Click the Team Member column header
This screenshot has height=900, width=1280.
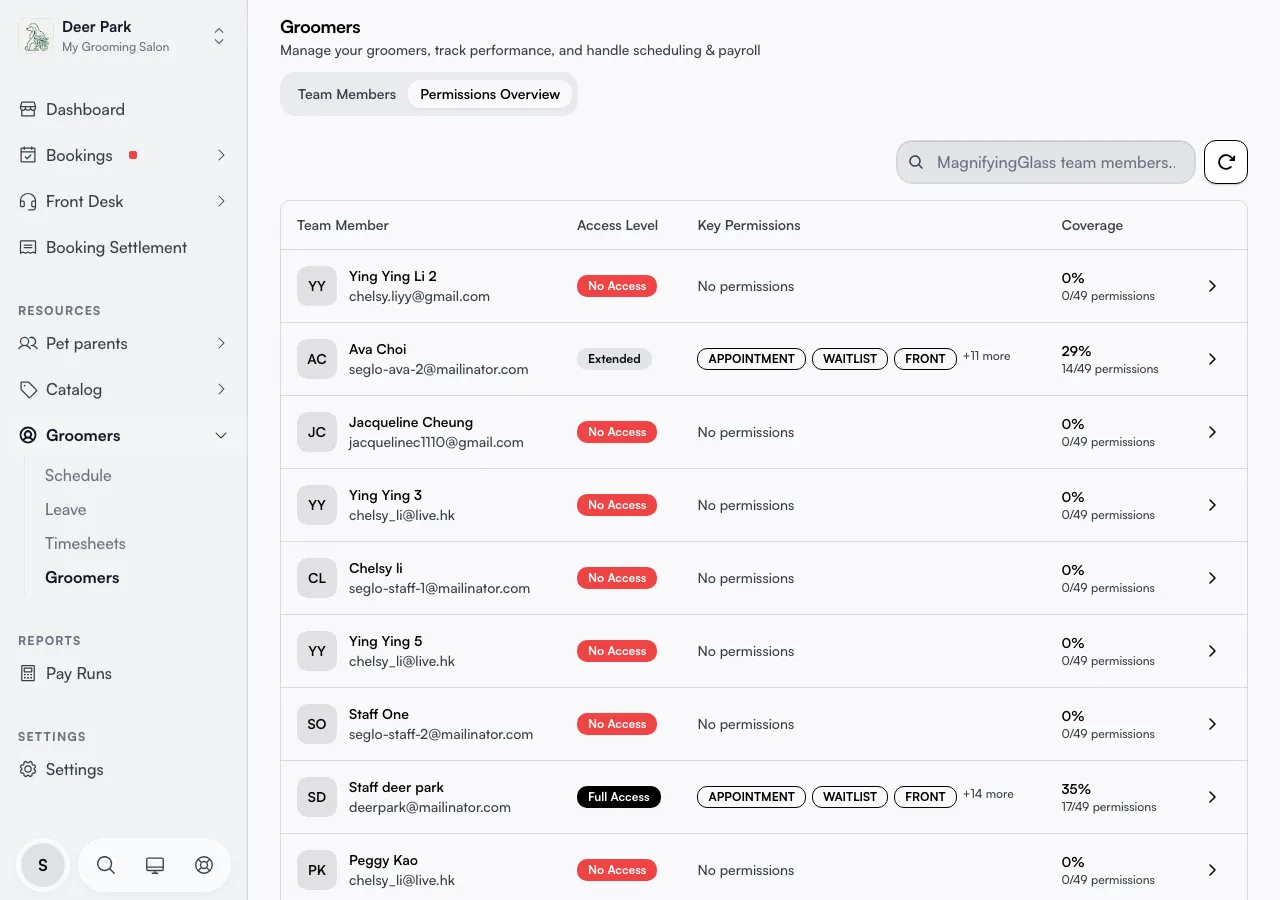tap(343, 225)
